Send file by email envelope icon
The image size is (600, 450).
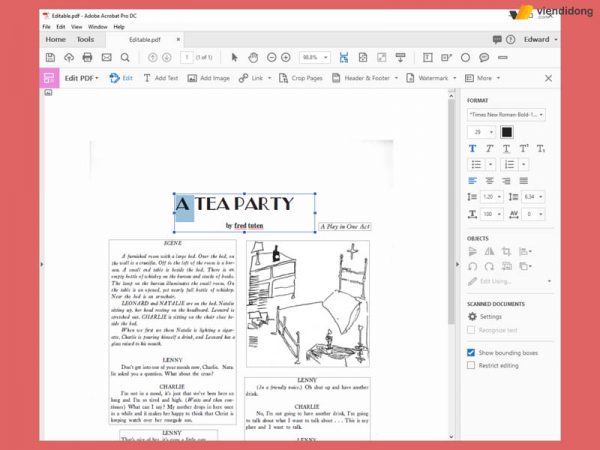pos(106,58)
